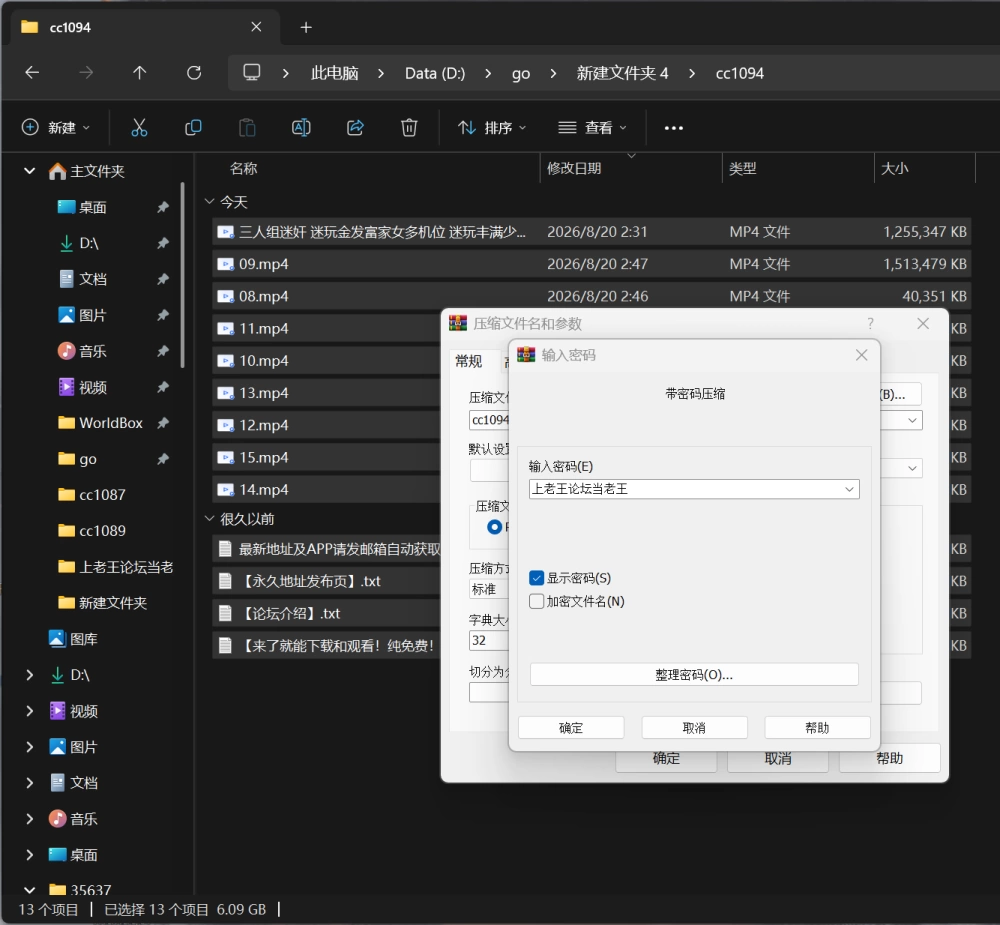Image resolution: width=1000 pixels, height=925 pixels.
Task: Click 取消 in 输入密码 dialog
Action: pyautogui.click(x=694, y=727)
